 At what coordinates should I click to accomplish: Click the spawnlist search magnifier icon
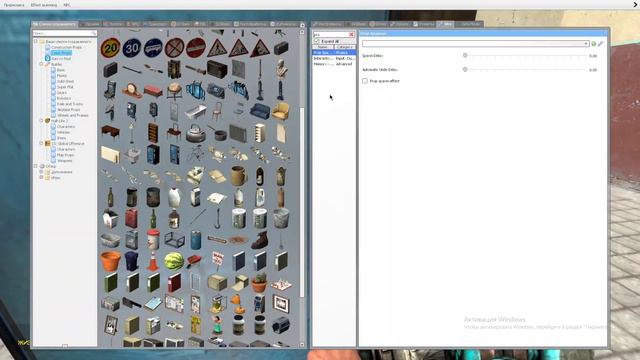click(x=94, y=33)
